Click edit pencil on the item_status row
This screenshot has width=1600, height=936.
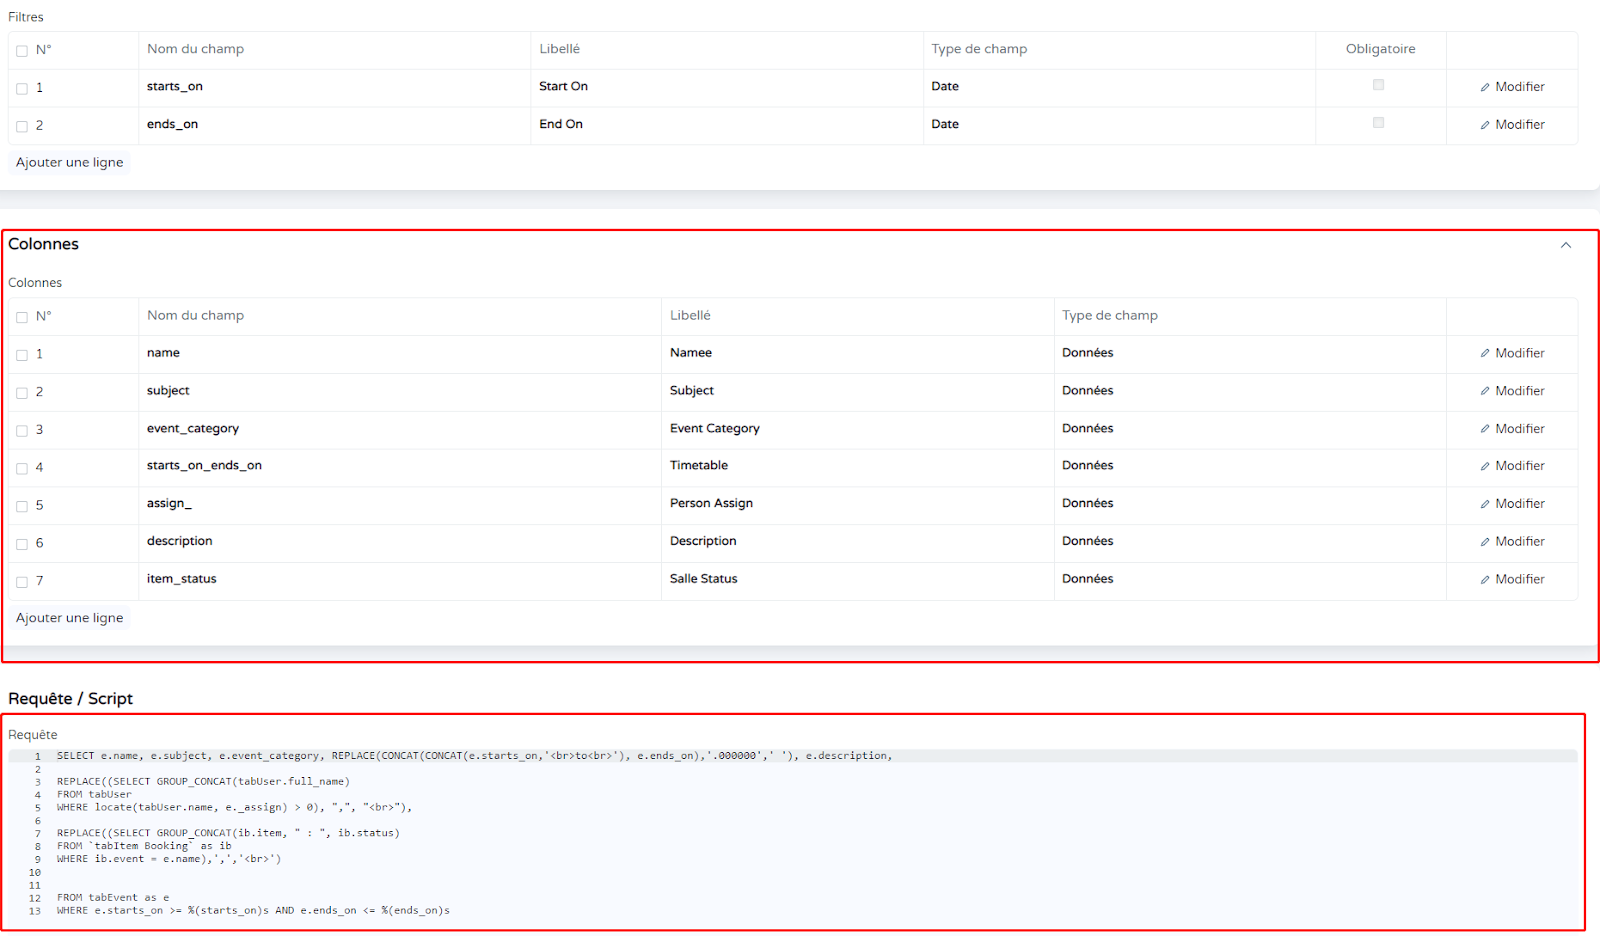(1485, 580)
